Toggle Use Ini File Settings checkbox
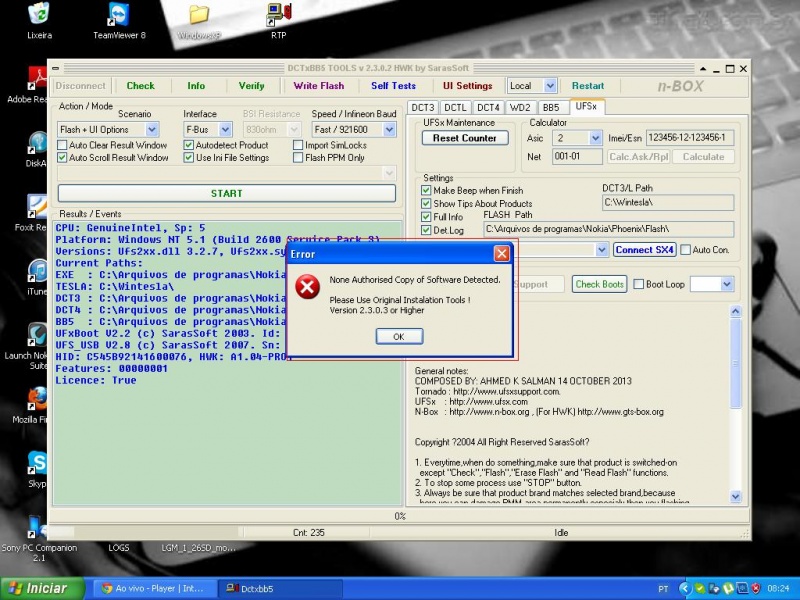The width and height of the screenshot is (800, 600). (x=189, y=158)
